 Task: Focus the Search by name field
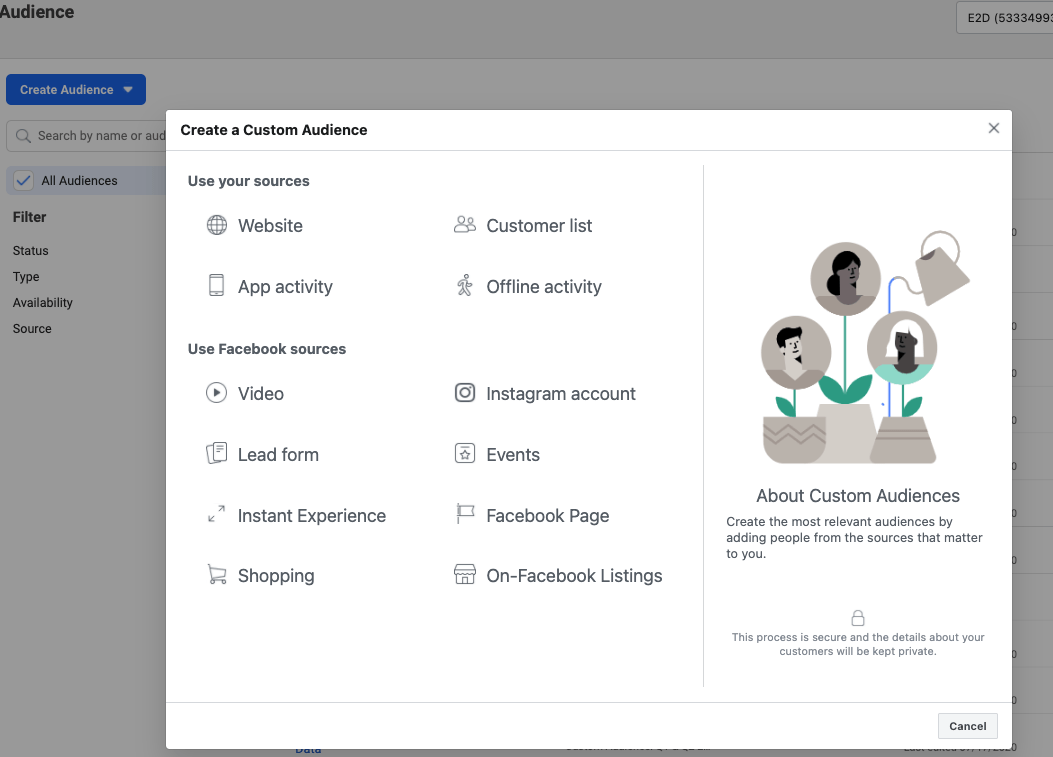[x=87, y=136]
